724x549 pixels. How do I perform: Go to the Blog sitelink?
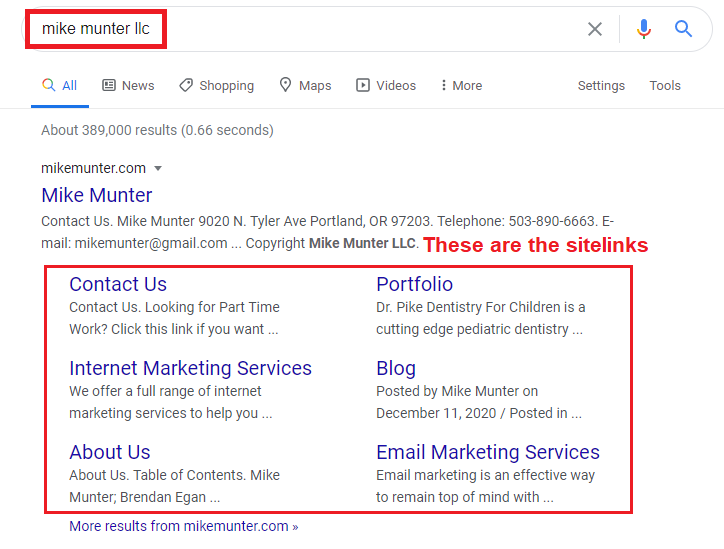pos(396,368)
